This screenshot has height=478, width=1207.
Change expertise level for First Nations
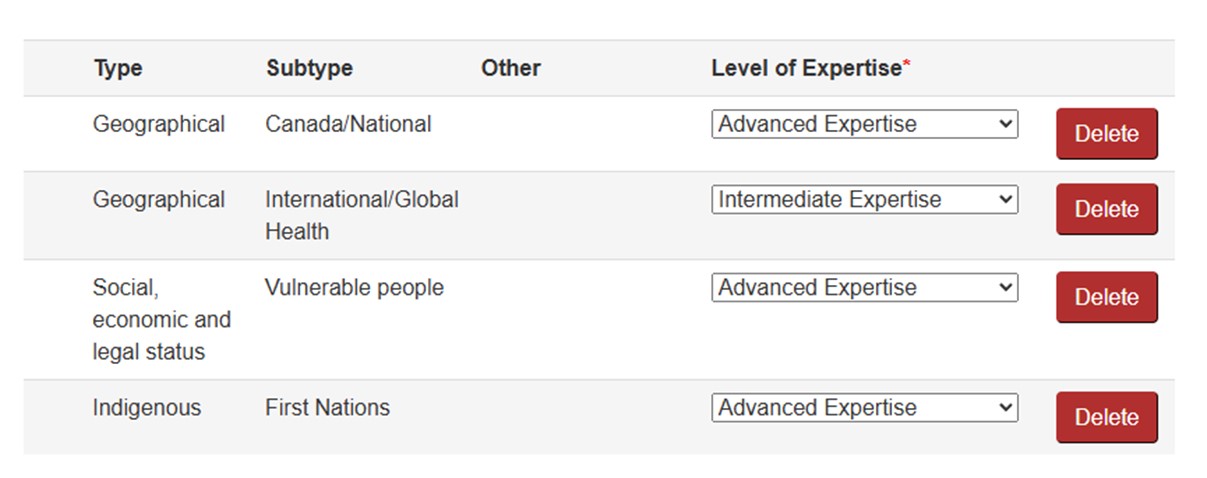(864, 408)
